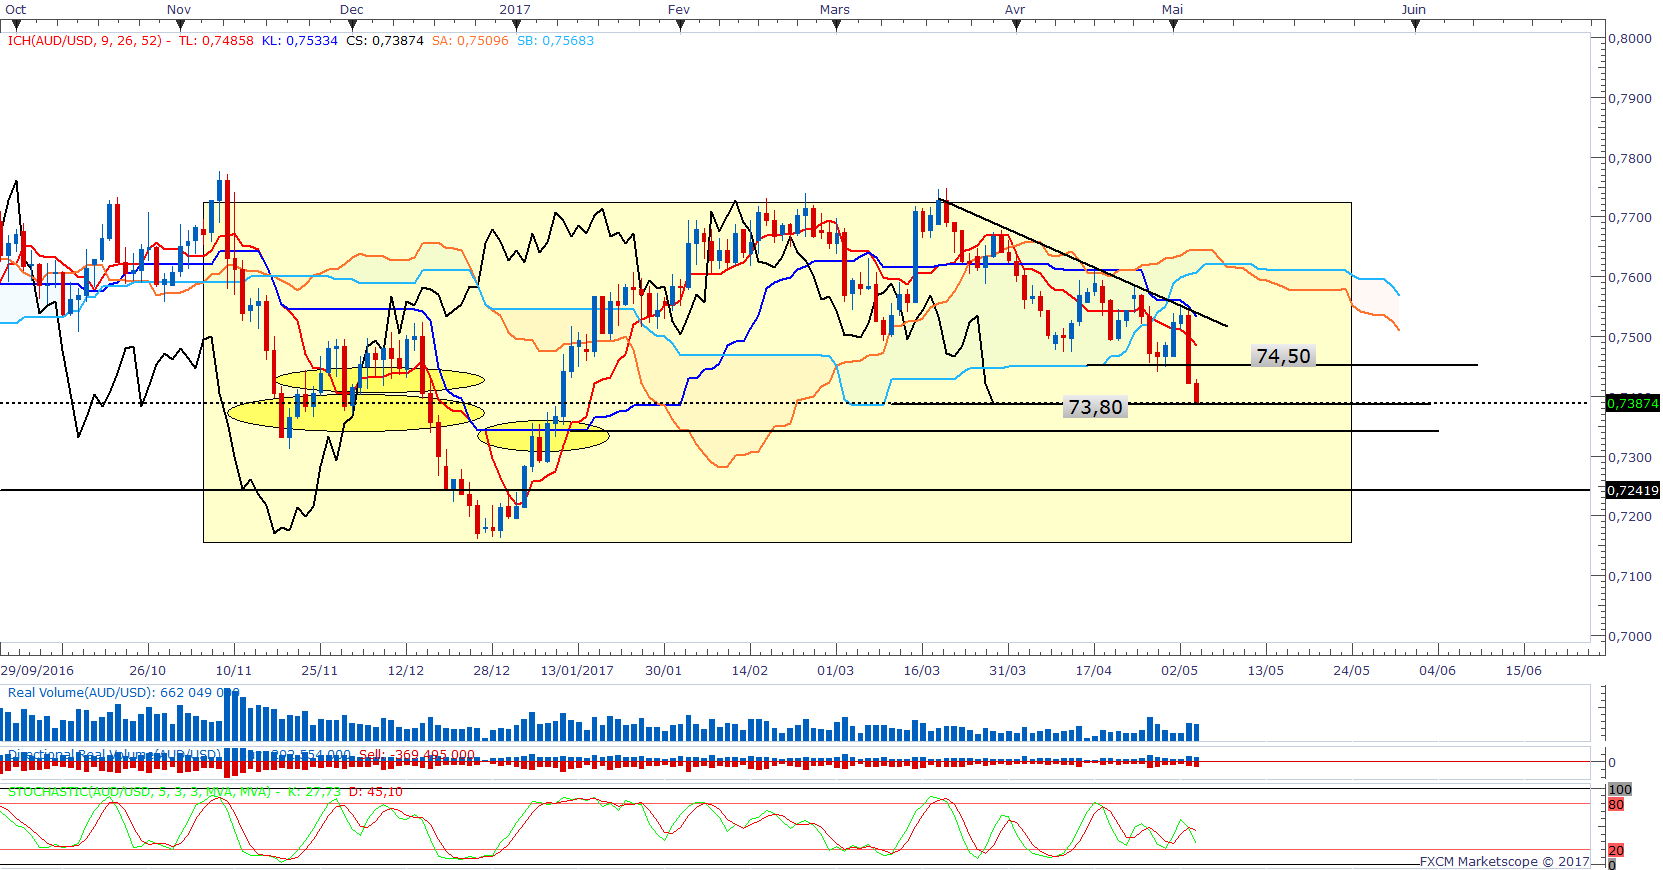Click the CS: 0,73874 Chikou value
The width and height of the screenshot is (1663, 870).
pyautogui.click(x=385, y=41)
